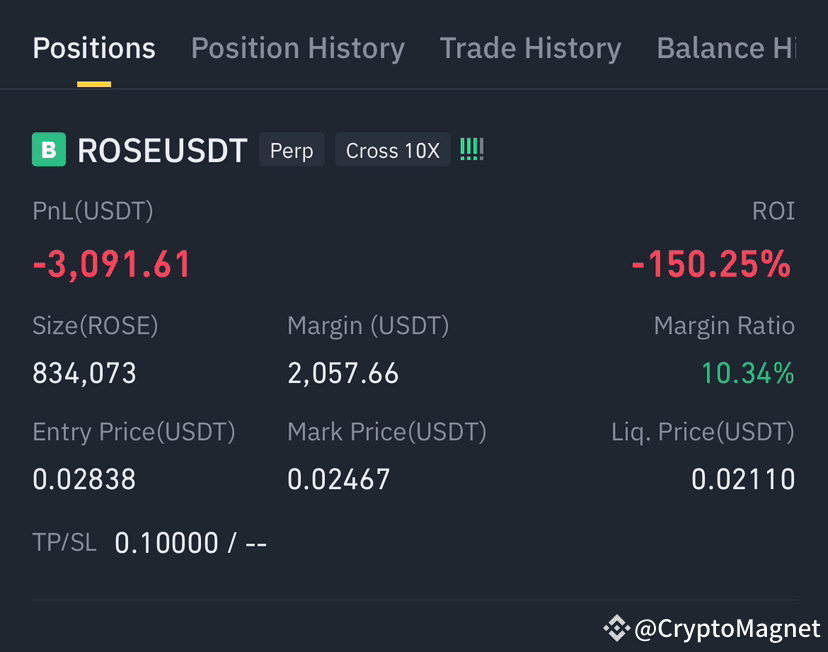Screen dimensions: 828x652
Task: Select the Positions tab
Action: pyautogui.click(x=93, y=47)
